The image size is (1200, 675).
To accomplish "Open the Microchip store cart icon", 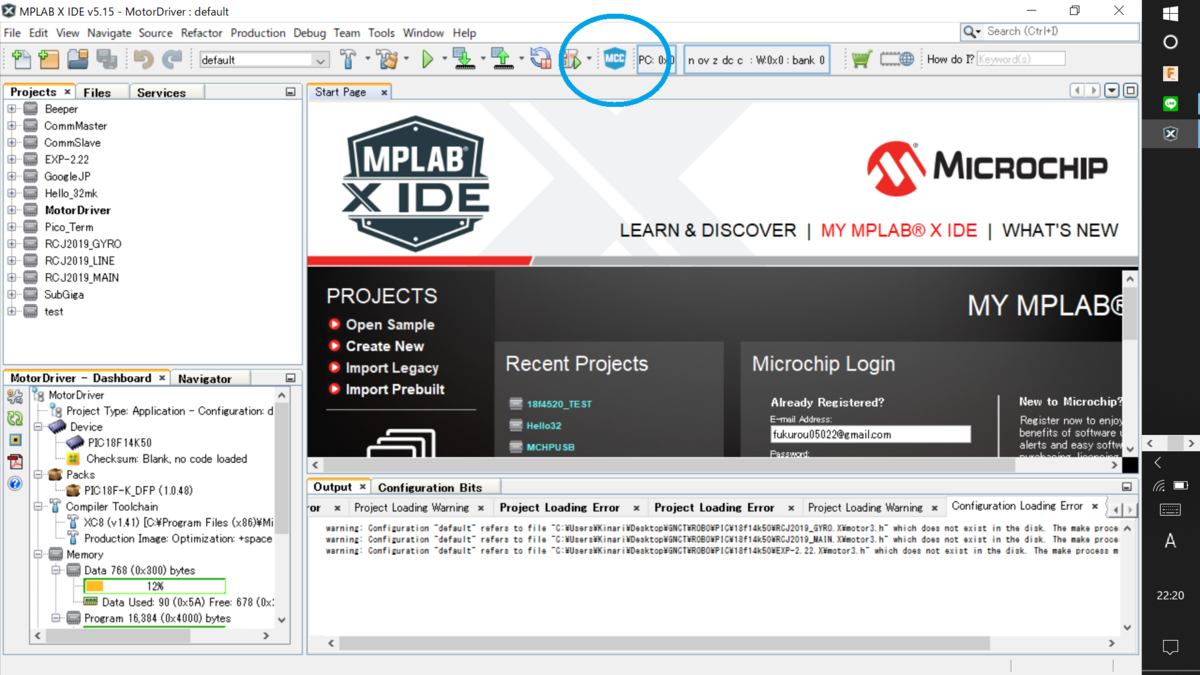I will point(861,60).
